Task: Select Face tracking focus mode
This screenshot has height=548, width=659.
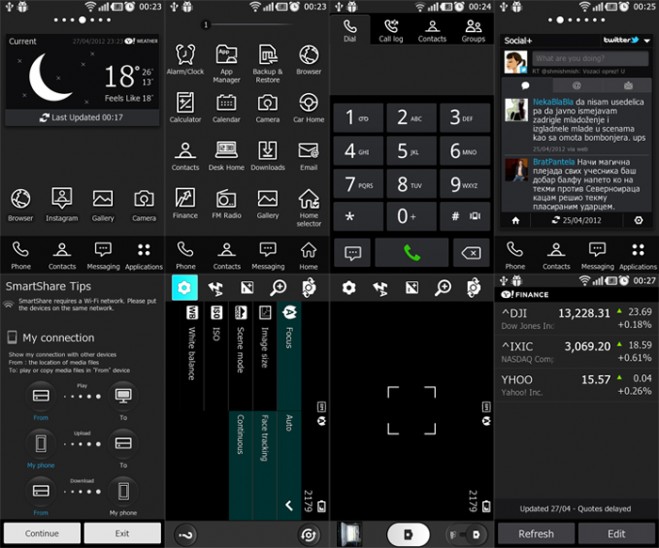Action: click(265, 466)
